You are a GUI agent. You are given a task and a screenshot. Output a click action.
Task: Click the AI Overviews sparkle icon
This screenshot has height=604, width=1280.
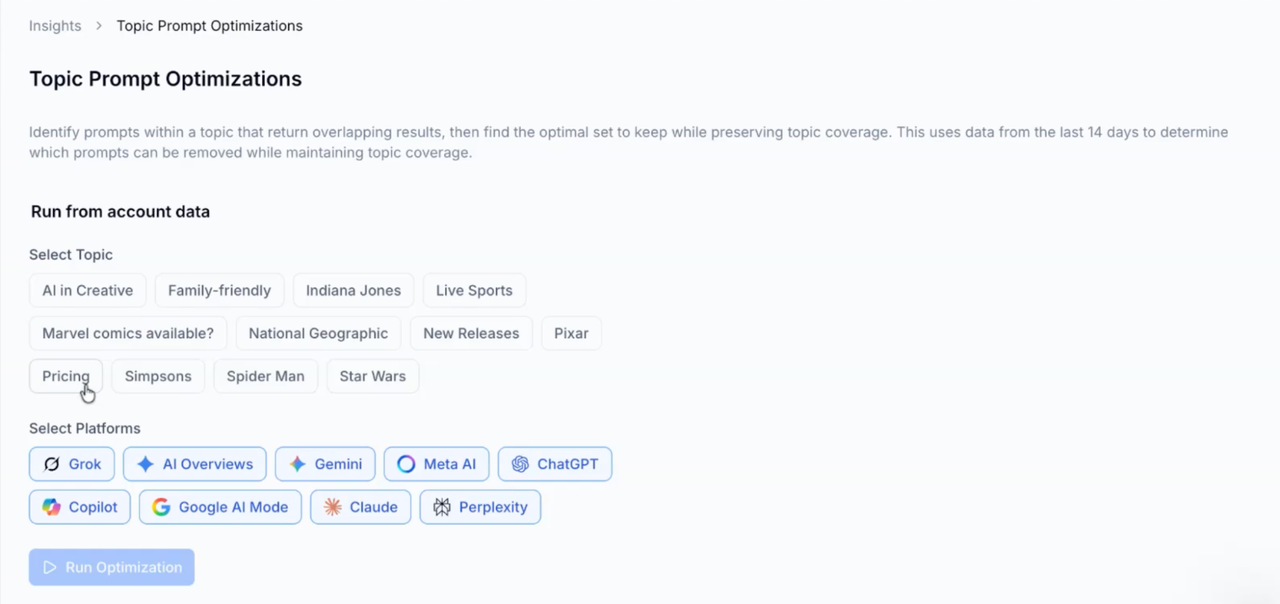[x=145, y=464]
